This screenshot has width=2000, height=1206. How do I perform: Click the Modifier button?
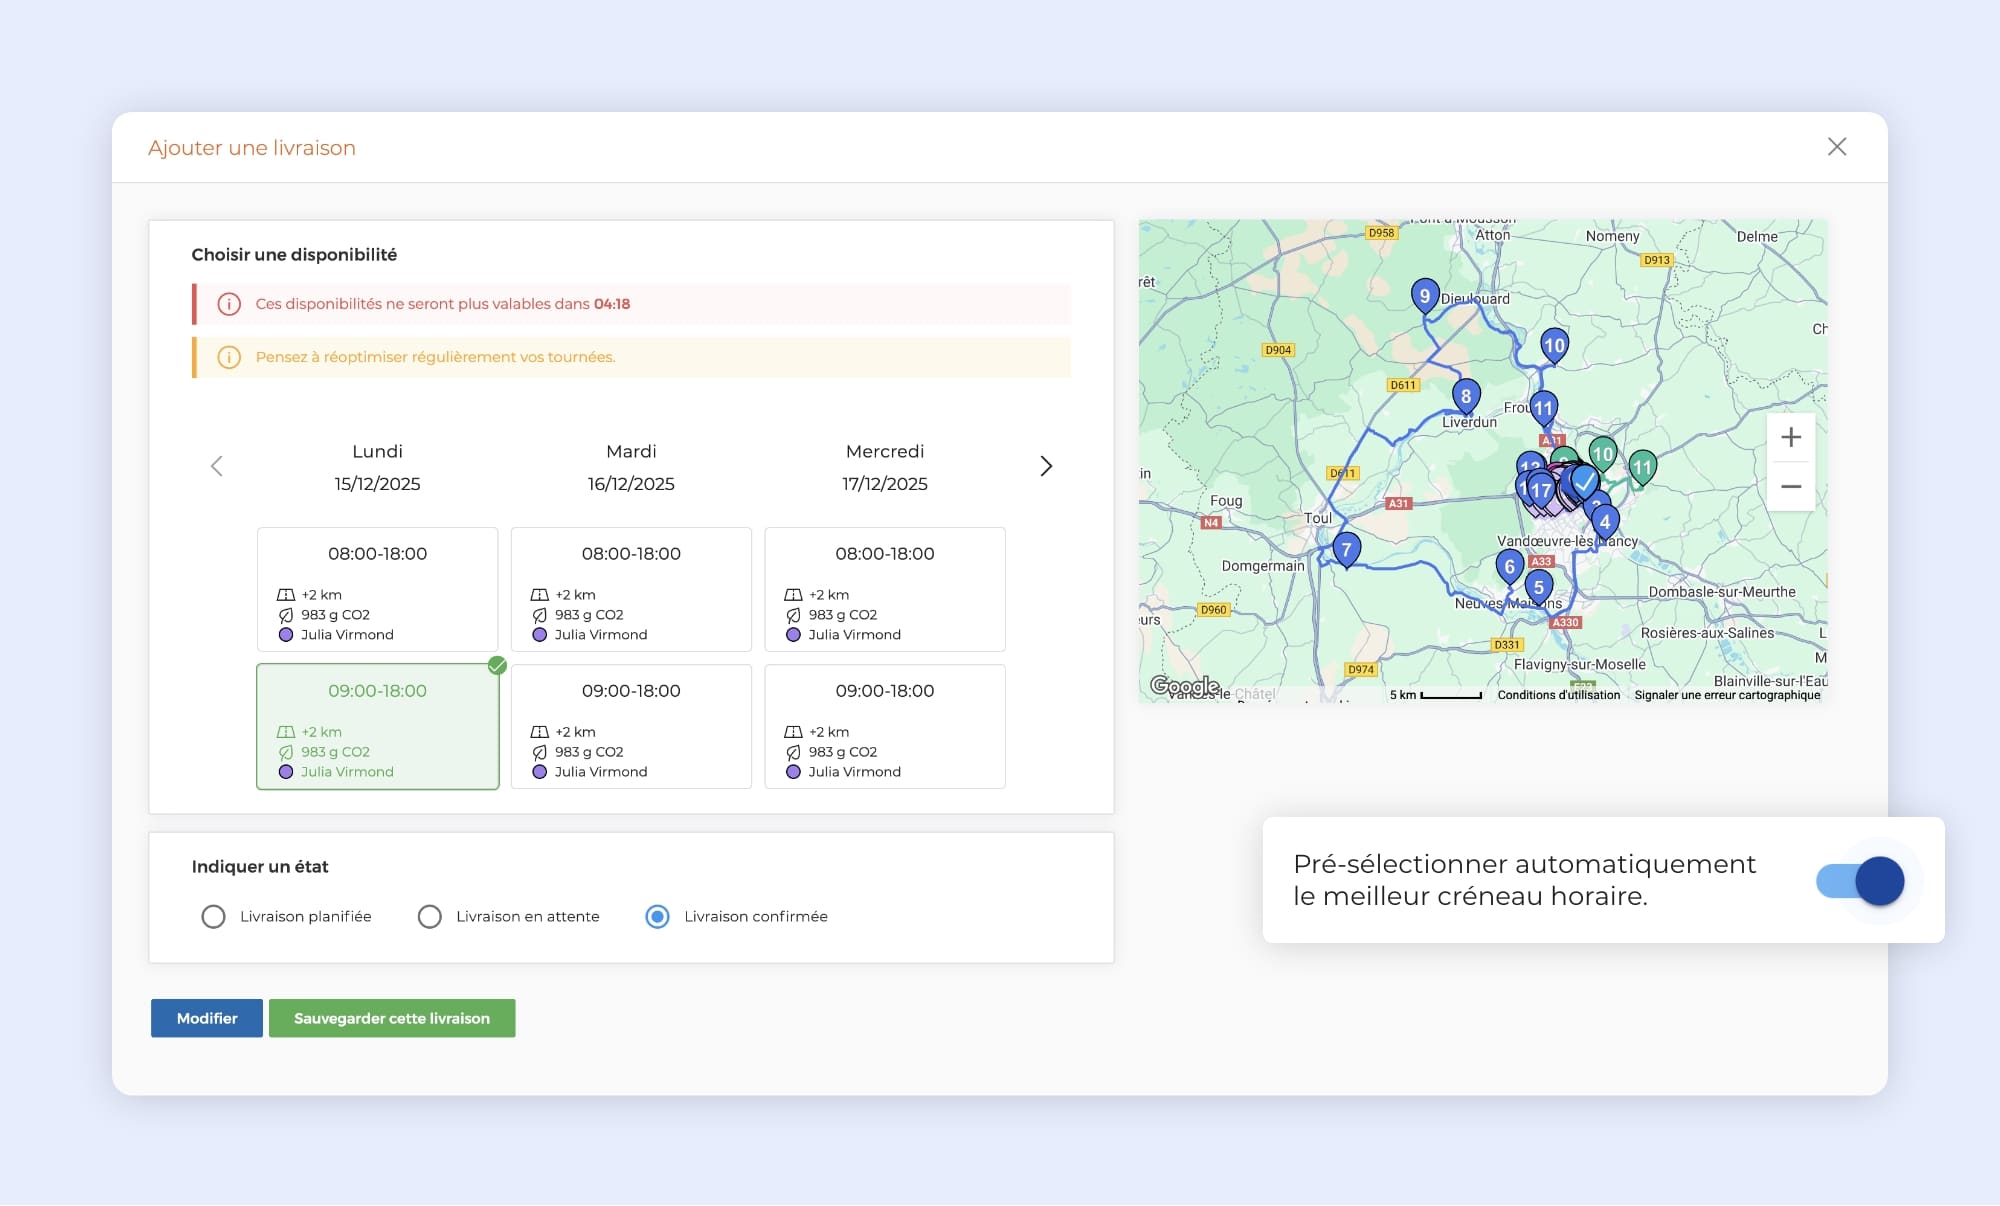pyautogui.click(x=207, y=1018)
